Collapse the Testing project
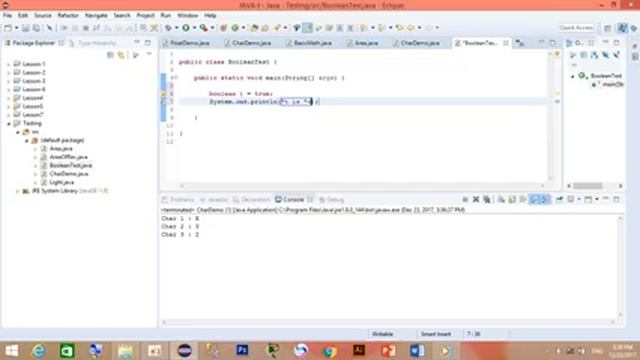The height and width of the screenshot is (360, 640). tap(8, 123)
